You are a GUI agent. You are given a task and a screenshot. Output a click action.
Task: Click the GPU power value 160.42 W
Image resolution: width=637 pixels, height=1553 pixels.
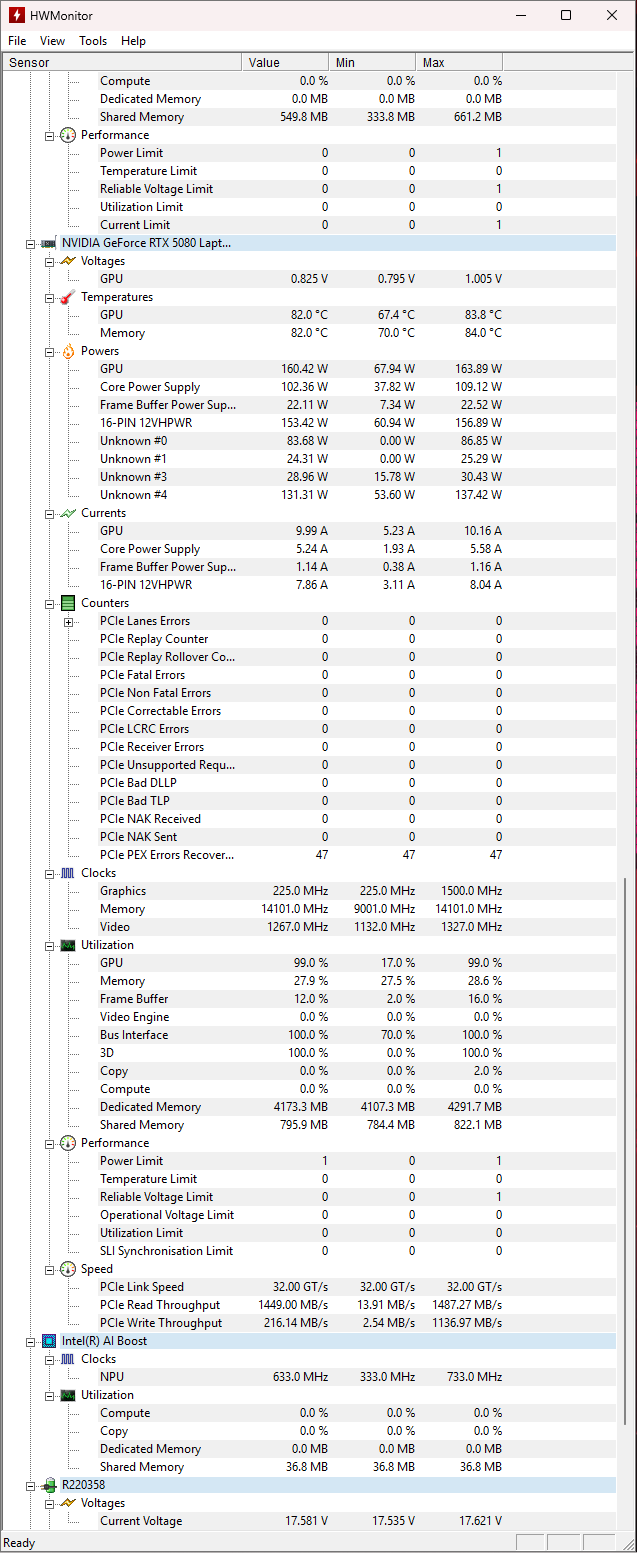coord(304,369)
